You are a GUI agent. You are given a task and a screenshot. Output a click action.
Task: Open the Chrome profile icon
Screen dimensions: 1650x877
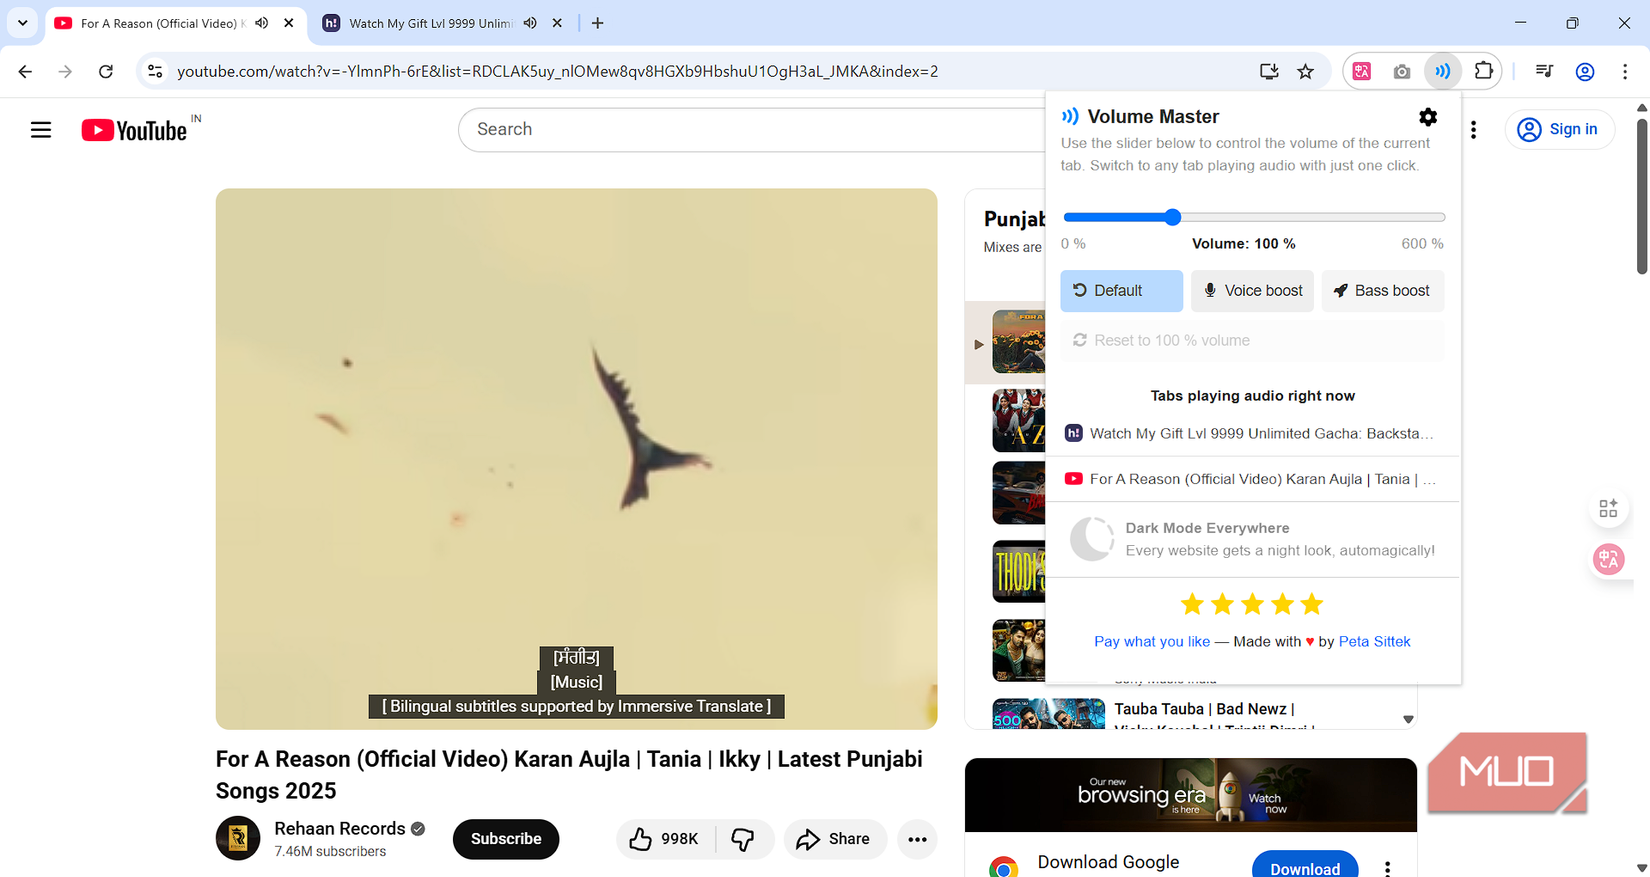[x=1585, y=71]
